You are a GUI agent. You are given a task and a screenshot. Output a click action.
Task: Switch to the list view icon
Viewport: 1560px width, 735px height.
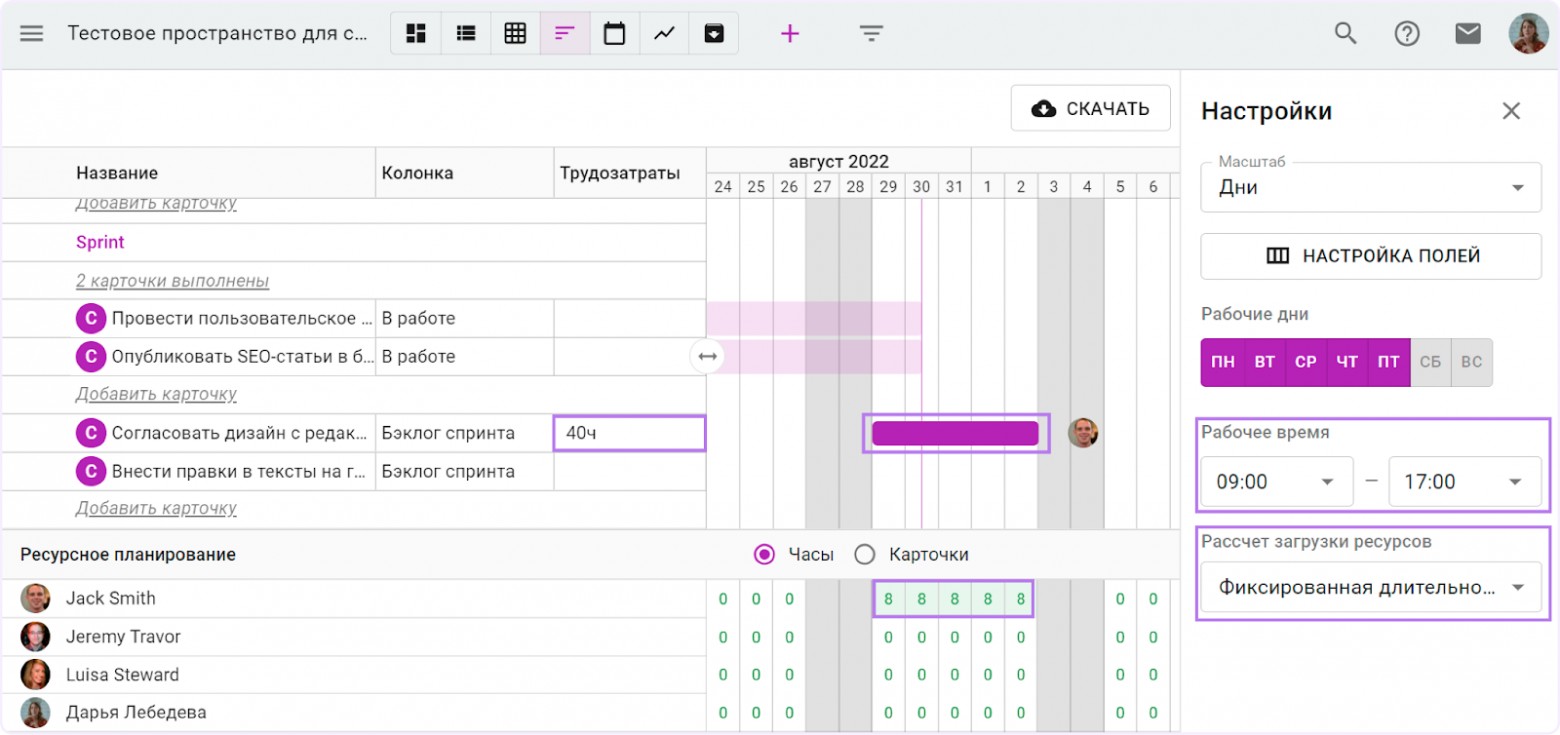(465, 33)
